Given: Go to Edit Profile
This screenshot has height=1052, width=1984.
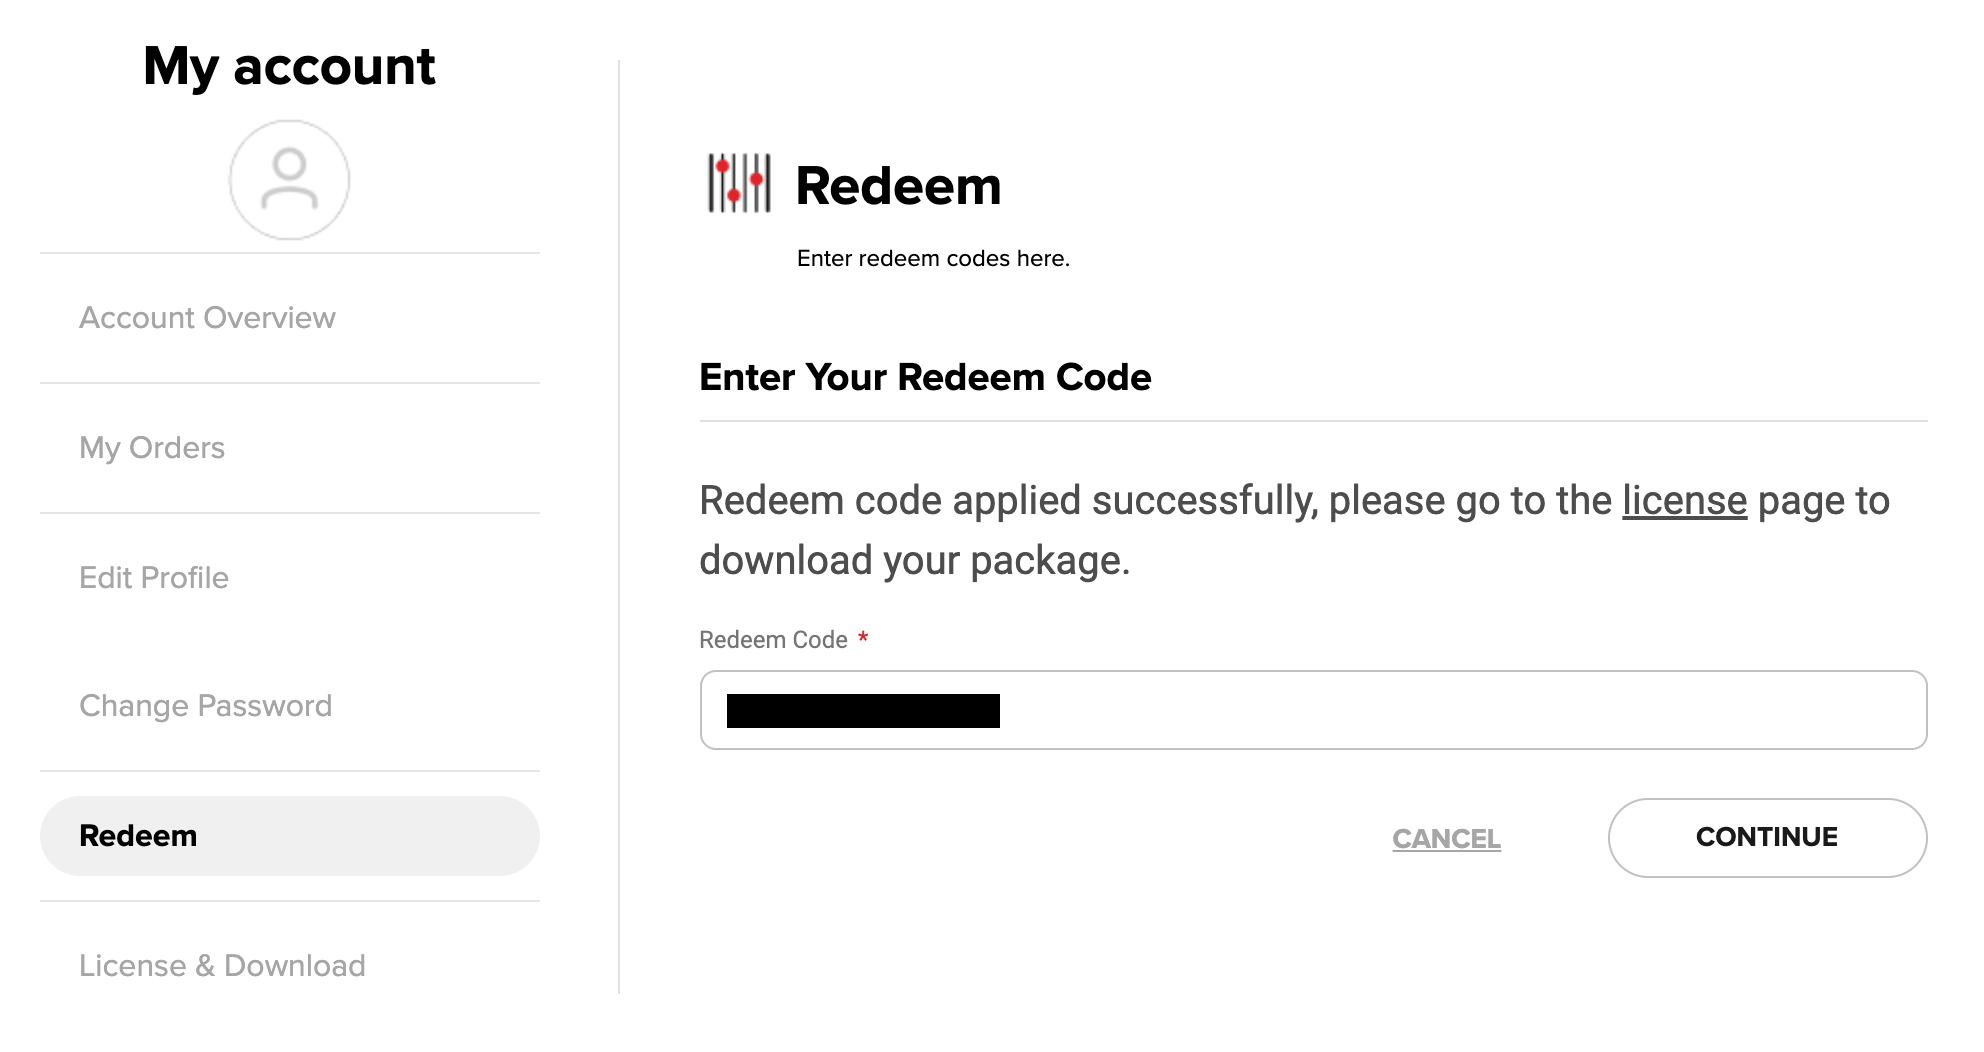Looking at the screenshot, I should (x=154, y=577).
